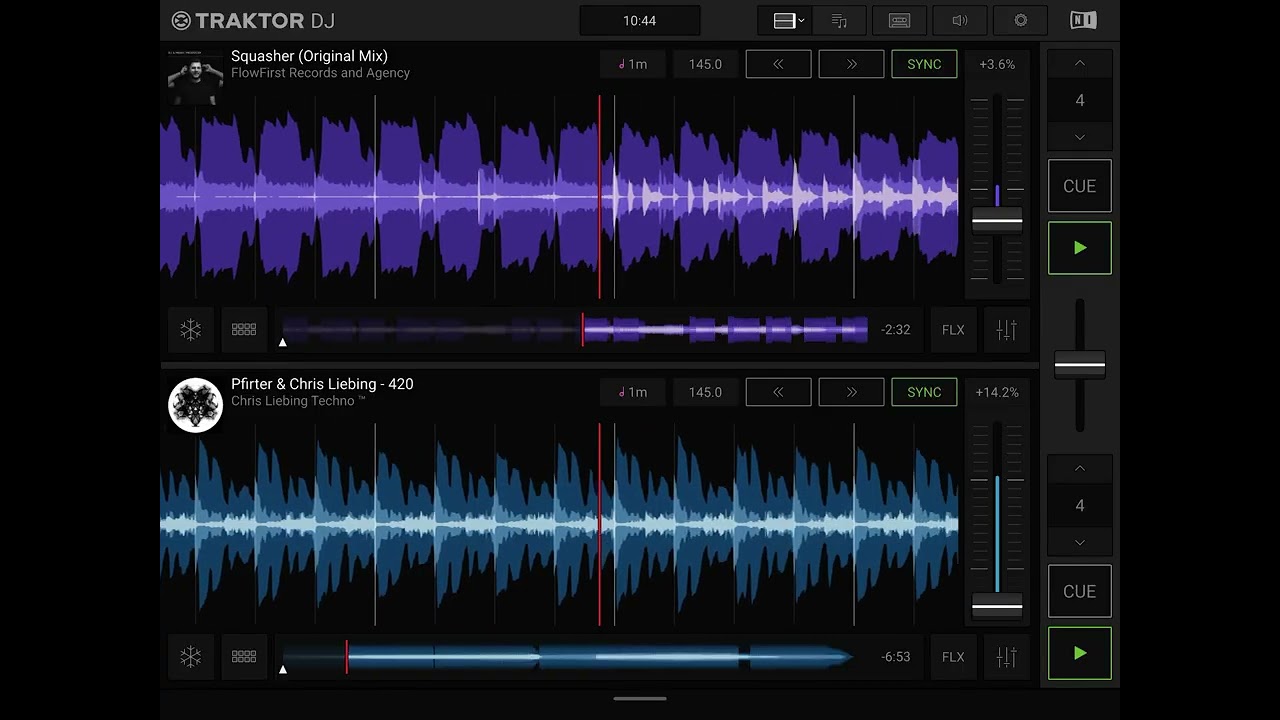Click the -6:53 remaining time display
Viewport: 1280px width, 720px height.
coord(896,657)
